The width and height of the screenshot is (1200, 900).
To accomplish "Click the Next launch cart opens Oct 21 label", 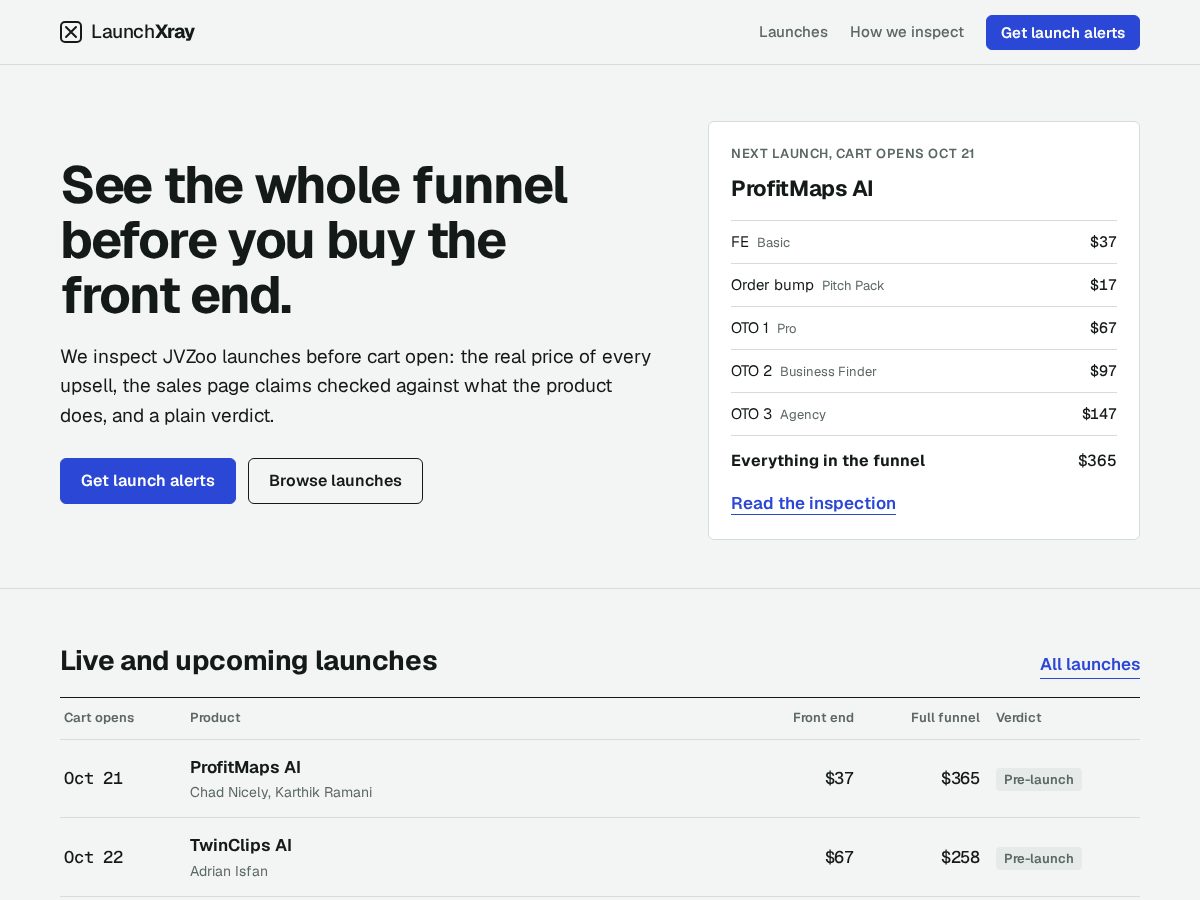I will click(853, 154).
